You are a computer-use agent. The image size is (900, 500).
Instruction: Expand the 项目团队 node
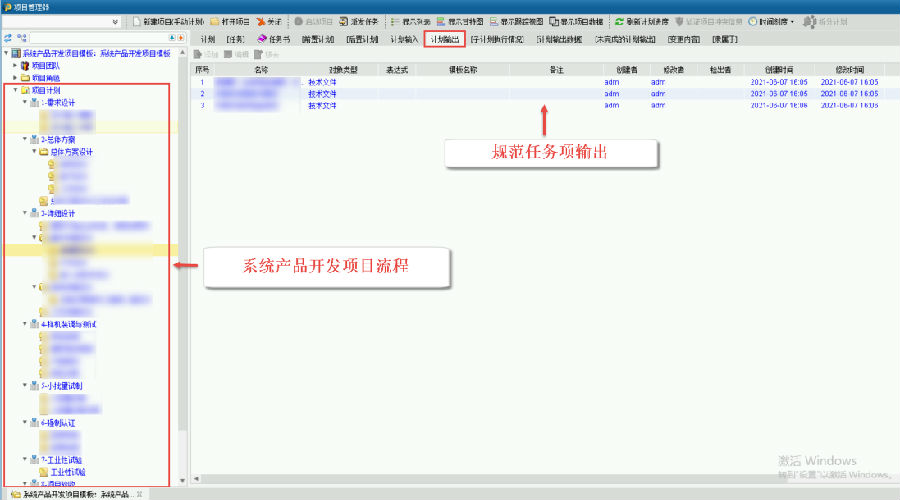[x=15, y=65]
